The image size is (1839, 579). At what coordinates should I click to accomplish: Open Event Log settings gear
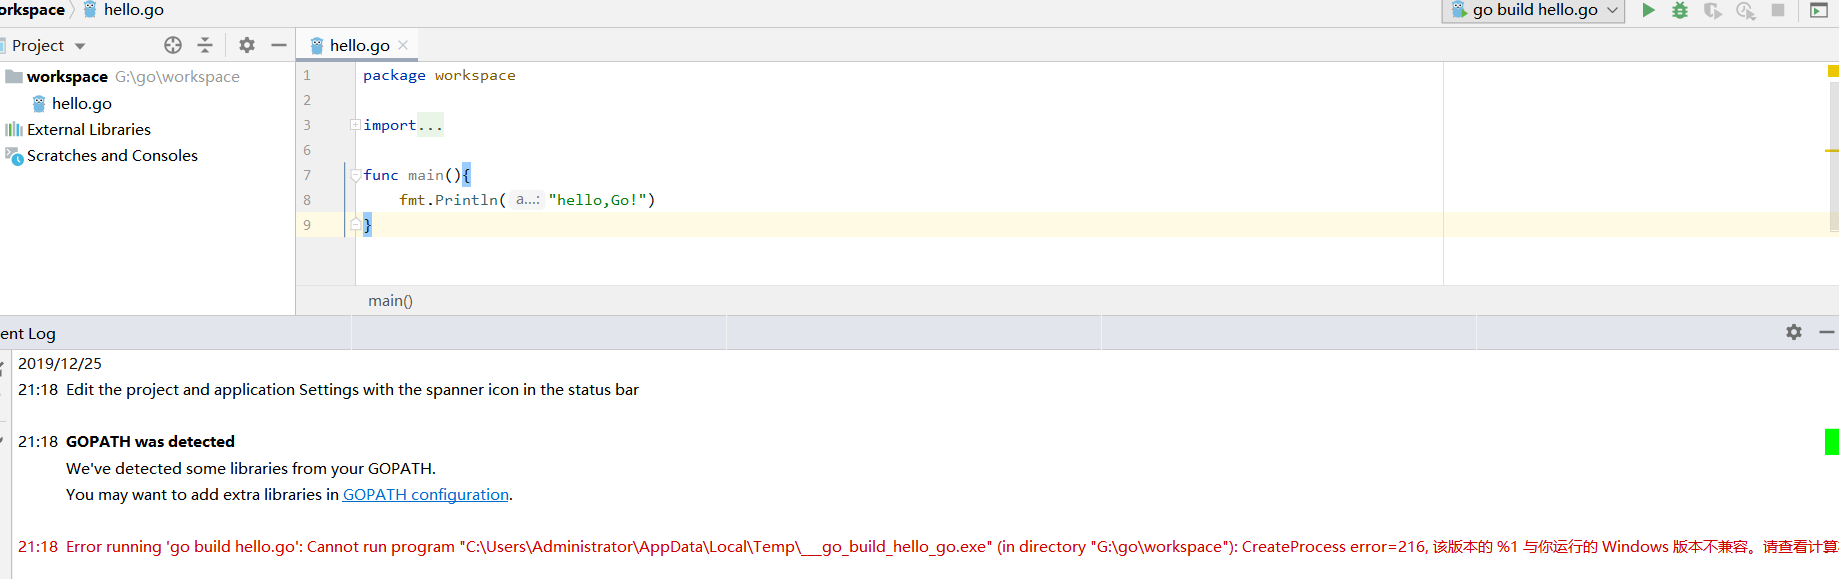click(x=1794, y=332)
